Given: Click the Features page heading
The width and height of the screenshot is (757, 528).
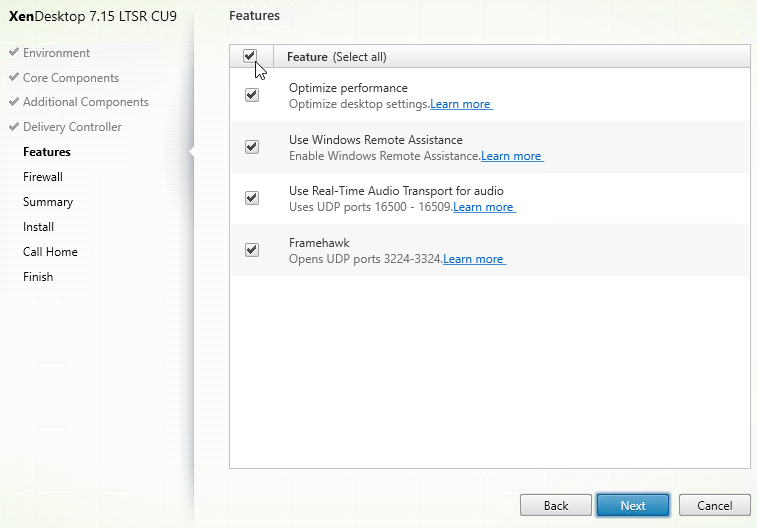Looking at the screenshot, I should pyautogui.click(x=254, y=15).
